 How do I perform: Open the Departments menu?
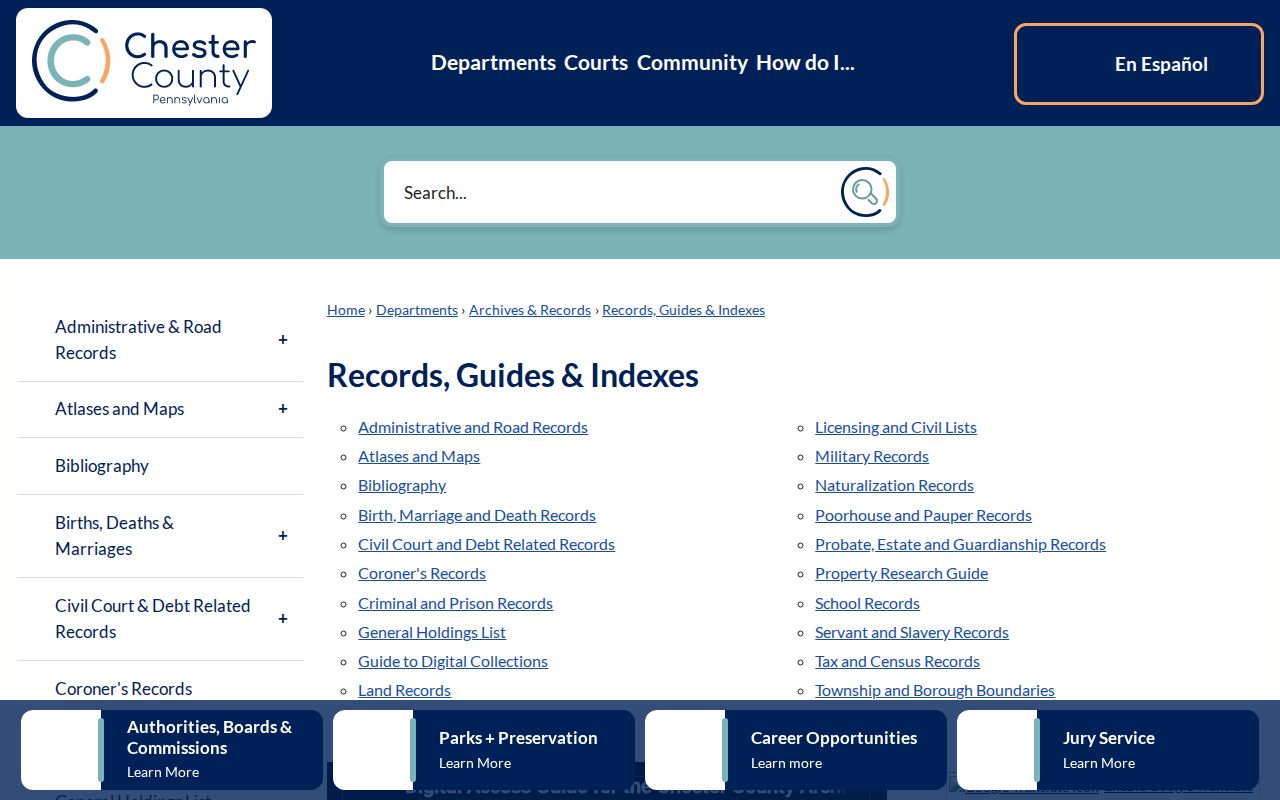tap(493, 63)
